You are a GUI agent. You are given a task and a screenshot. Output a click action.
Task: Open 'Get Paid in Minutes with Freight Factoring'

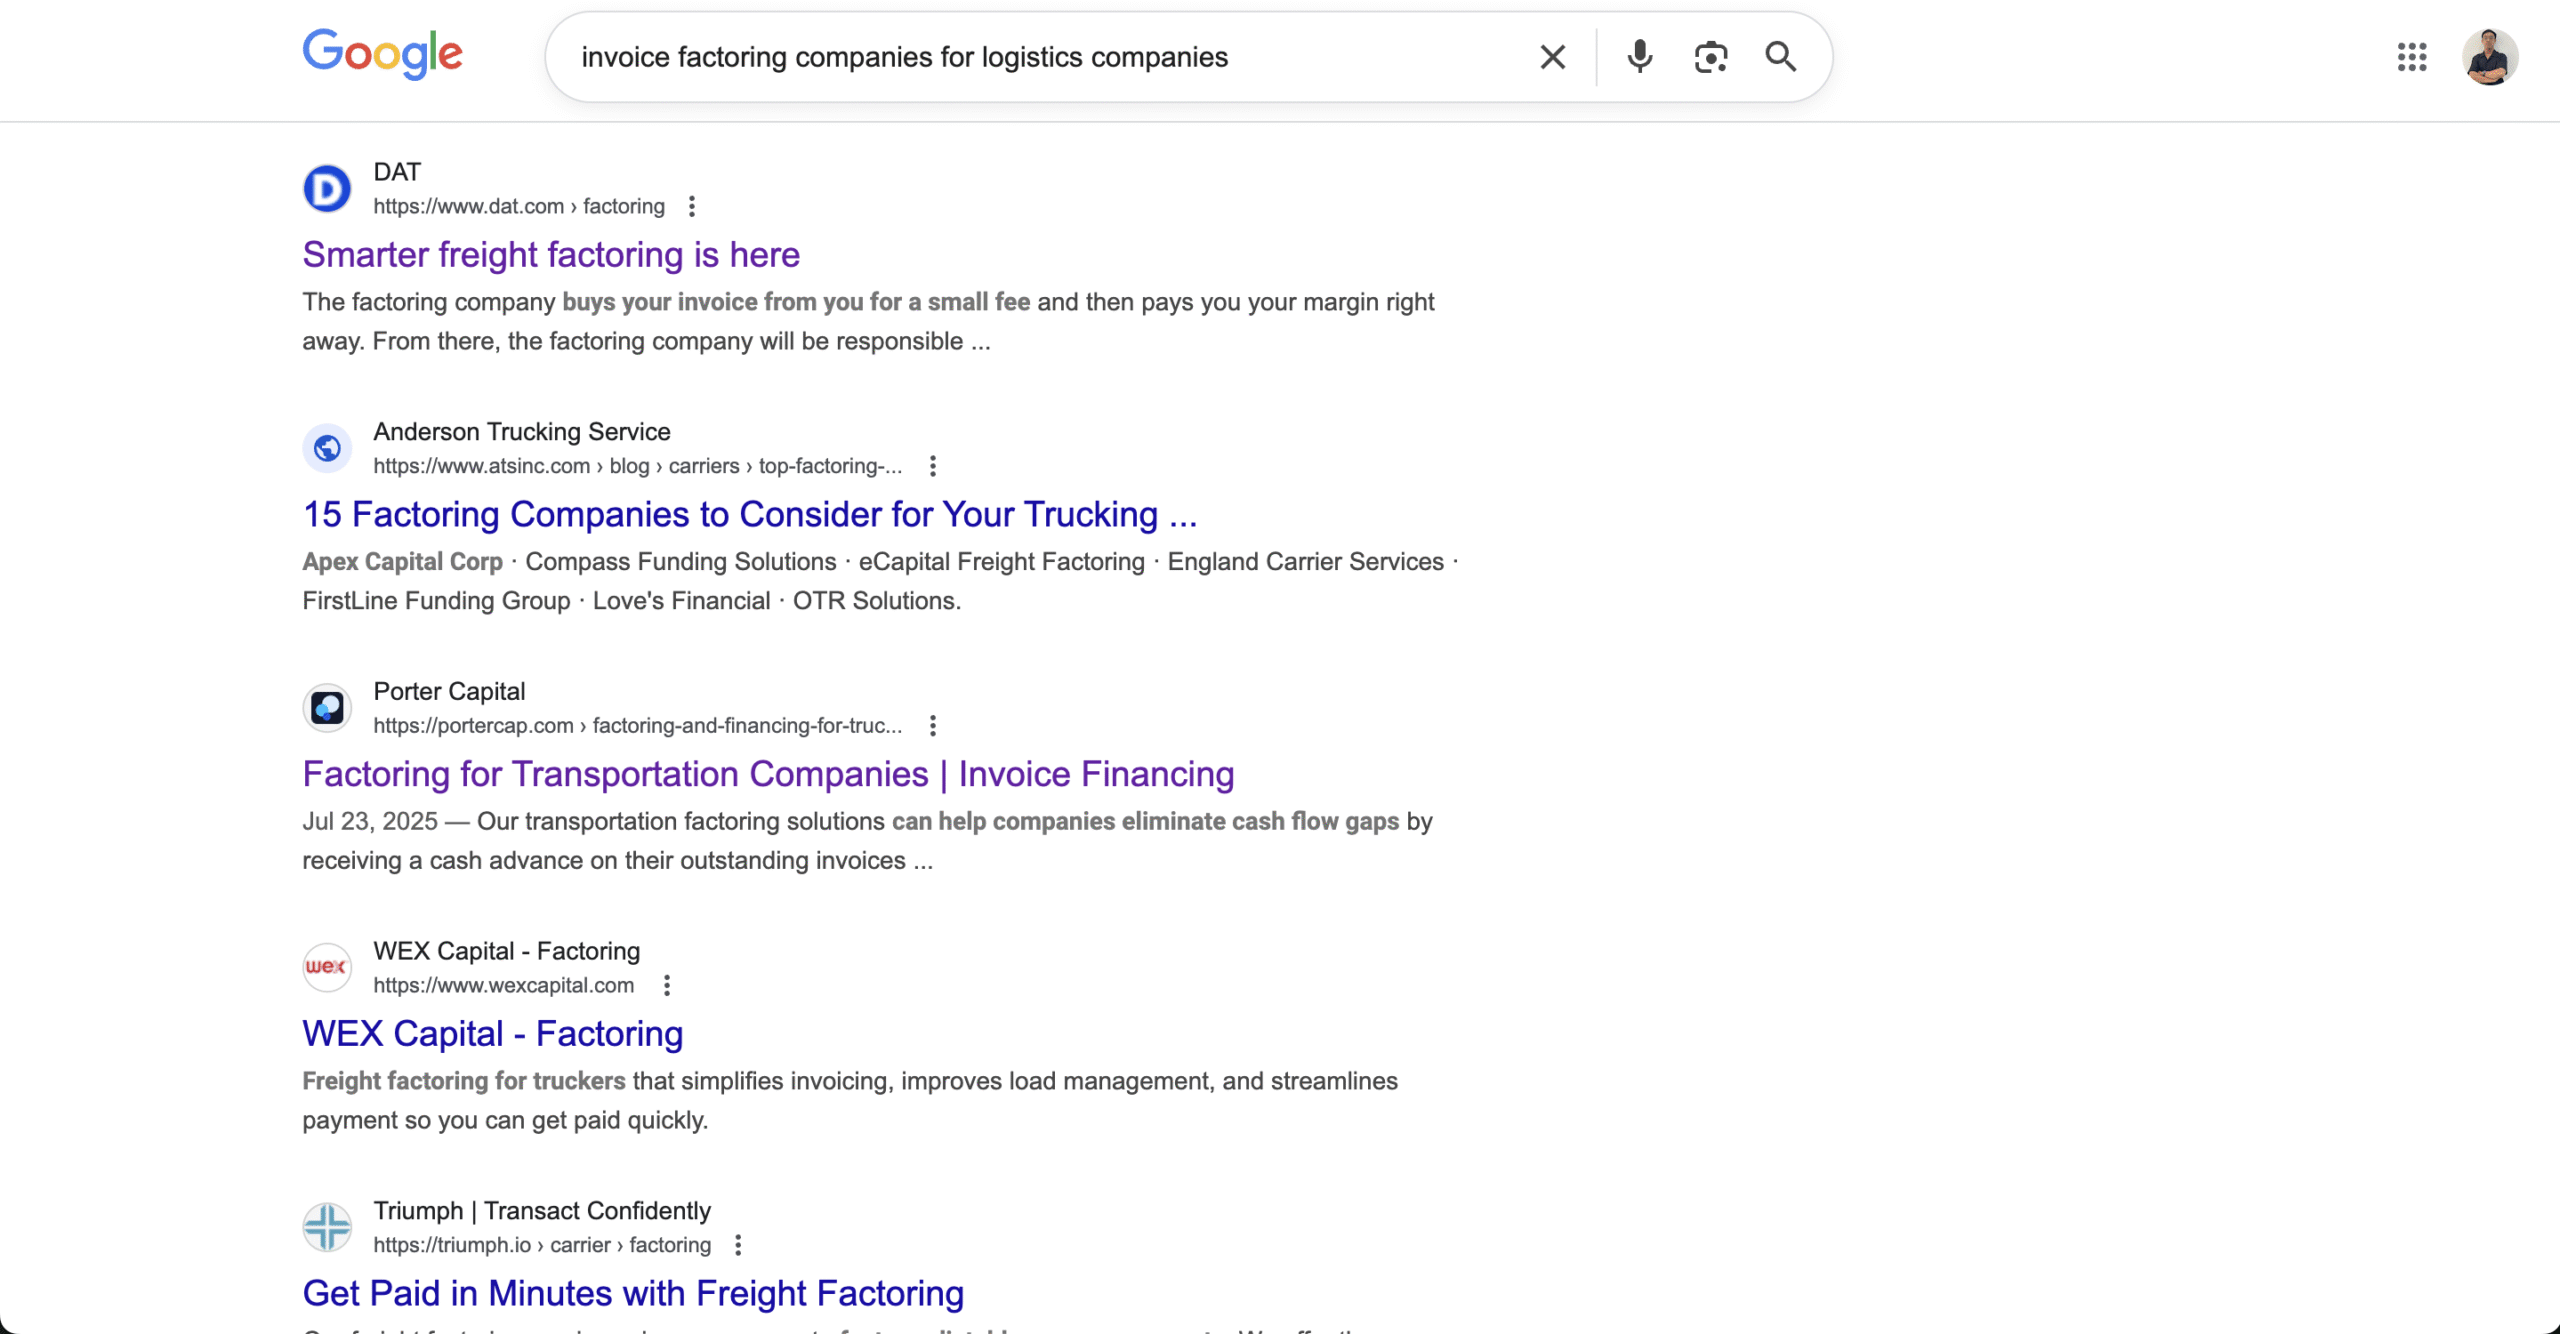[x=633, y=1293]
